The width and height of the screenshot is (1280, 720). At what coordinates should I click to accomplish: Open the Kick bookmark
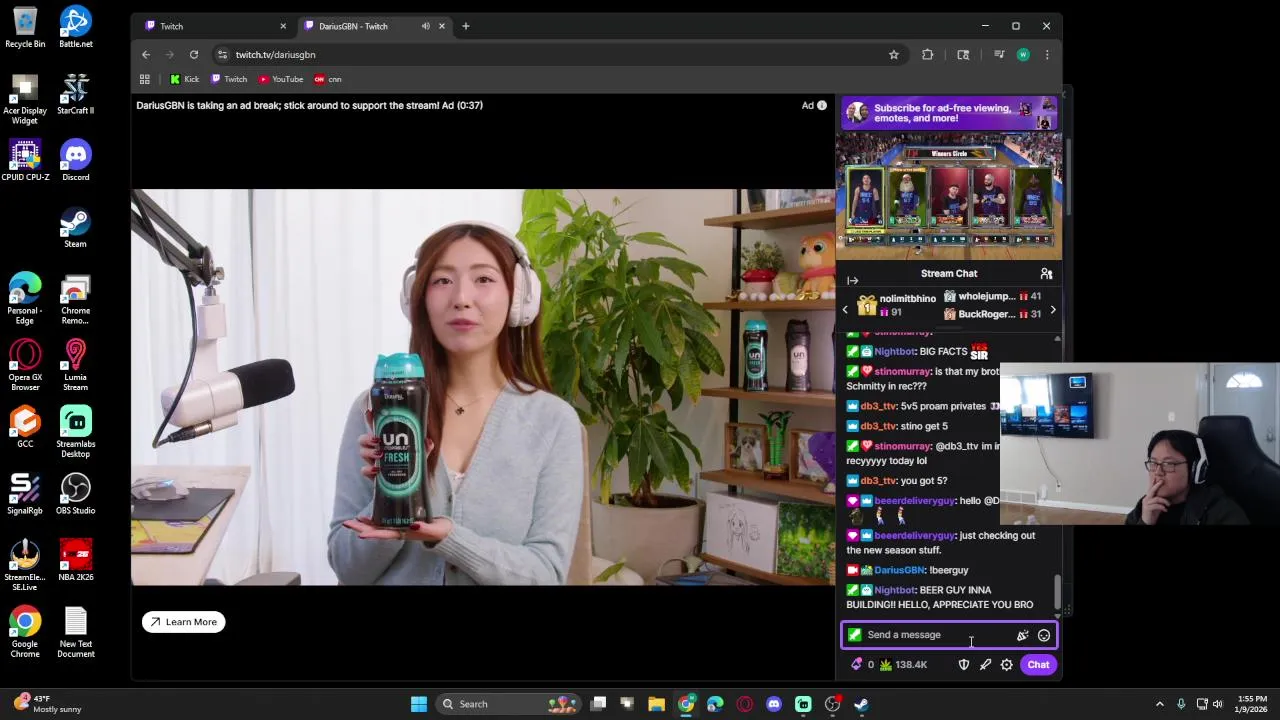(185, 79)
